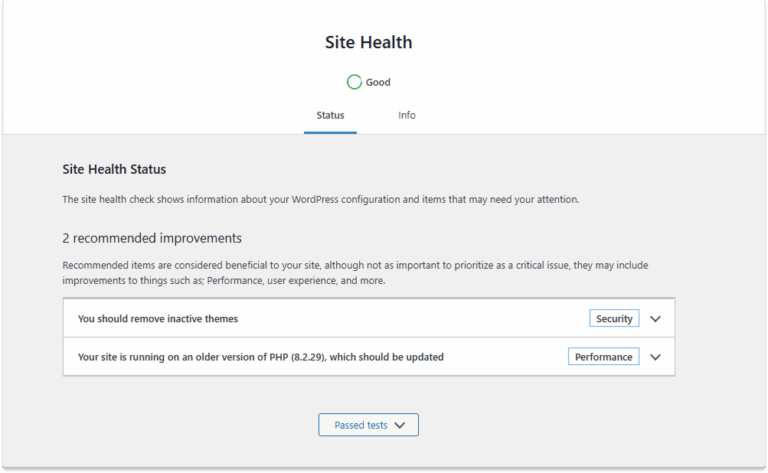Expand the inactive themes row chevron
The width and height of the screenshot is (768, 473).
[x=656, y=319]
